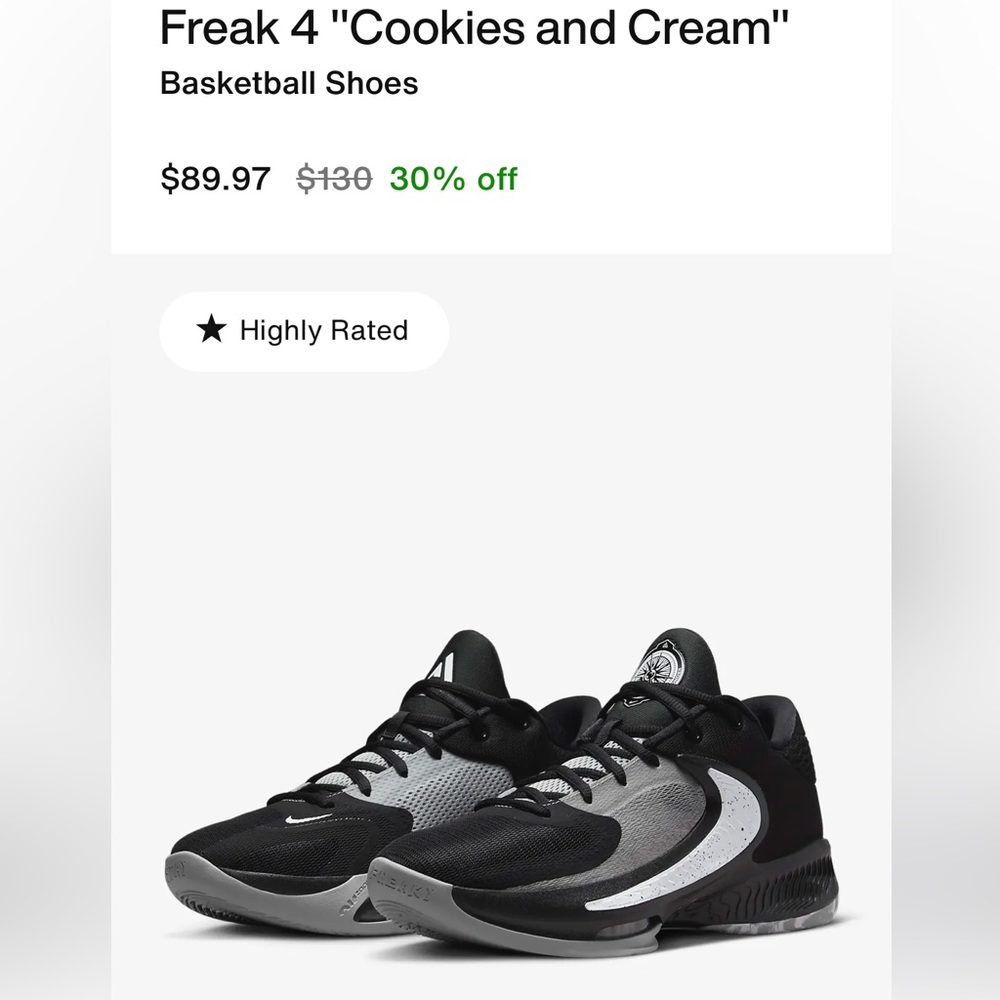The width and height of the screenshot is (1000, 1000).
Task: Click the star icon in the Highly Rated badge
Action: [x=211, y=330]
